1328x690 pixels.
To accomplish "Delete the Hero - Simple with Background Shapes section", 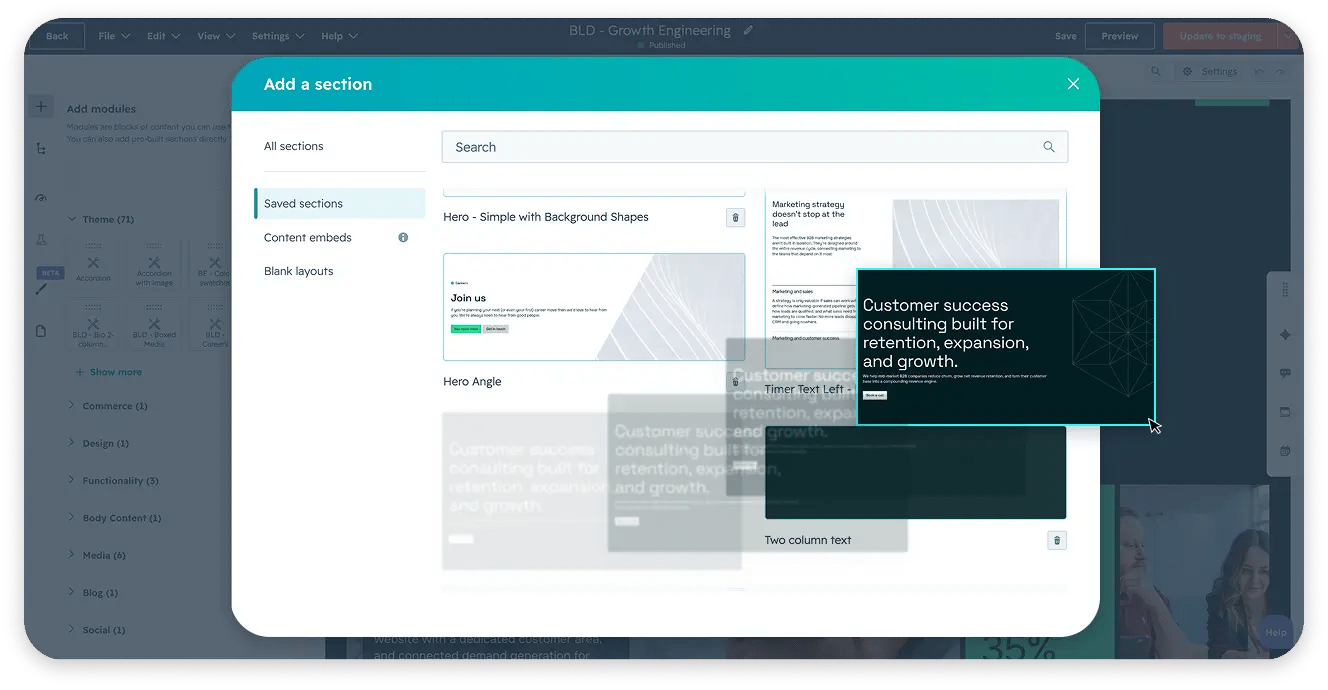I will coord(736,217).
